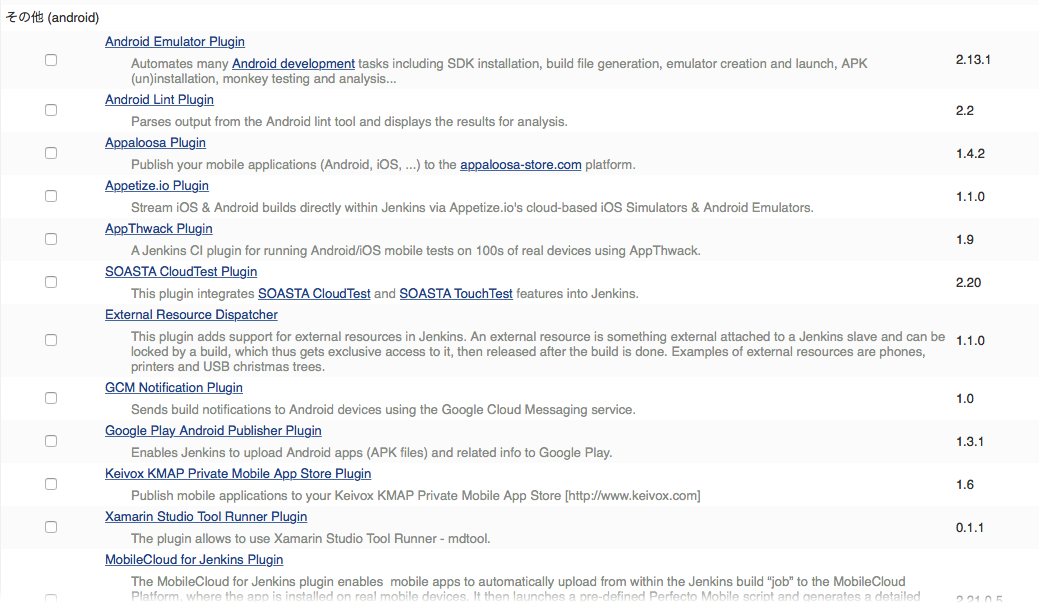Tick the Android Lint Plugin checkbox
This screenshot has height=603, width=1039.
coord(51,110)
